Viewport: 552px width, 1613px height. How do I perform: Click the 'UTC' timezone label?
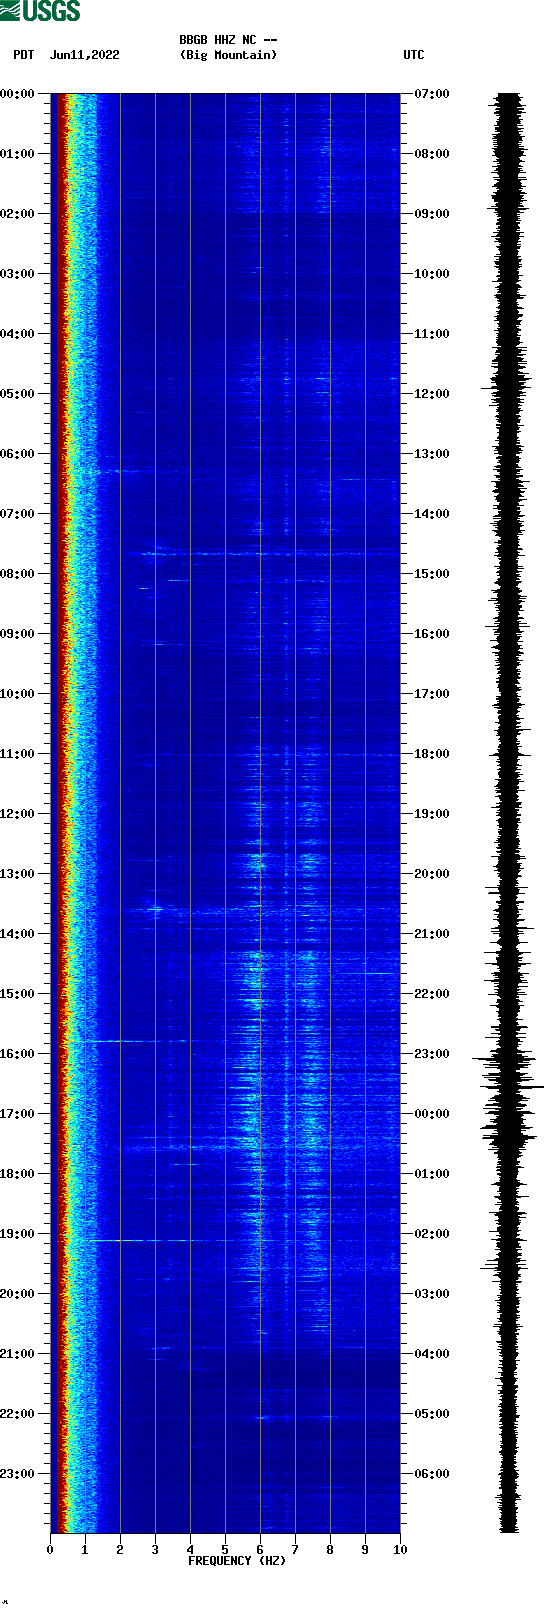tap(414, 55)
